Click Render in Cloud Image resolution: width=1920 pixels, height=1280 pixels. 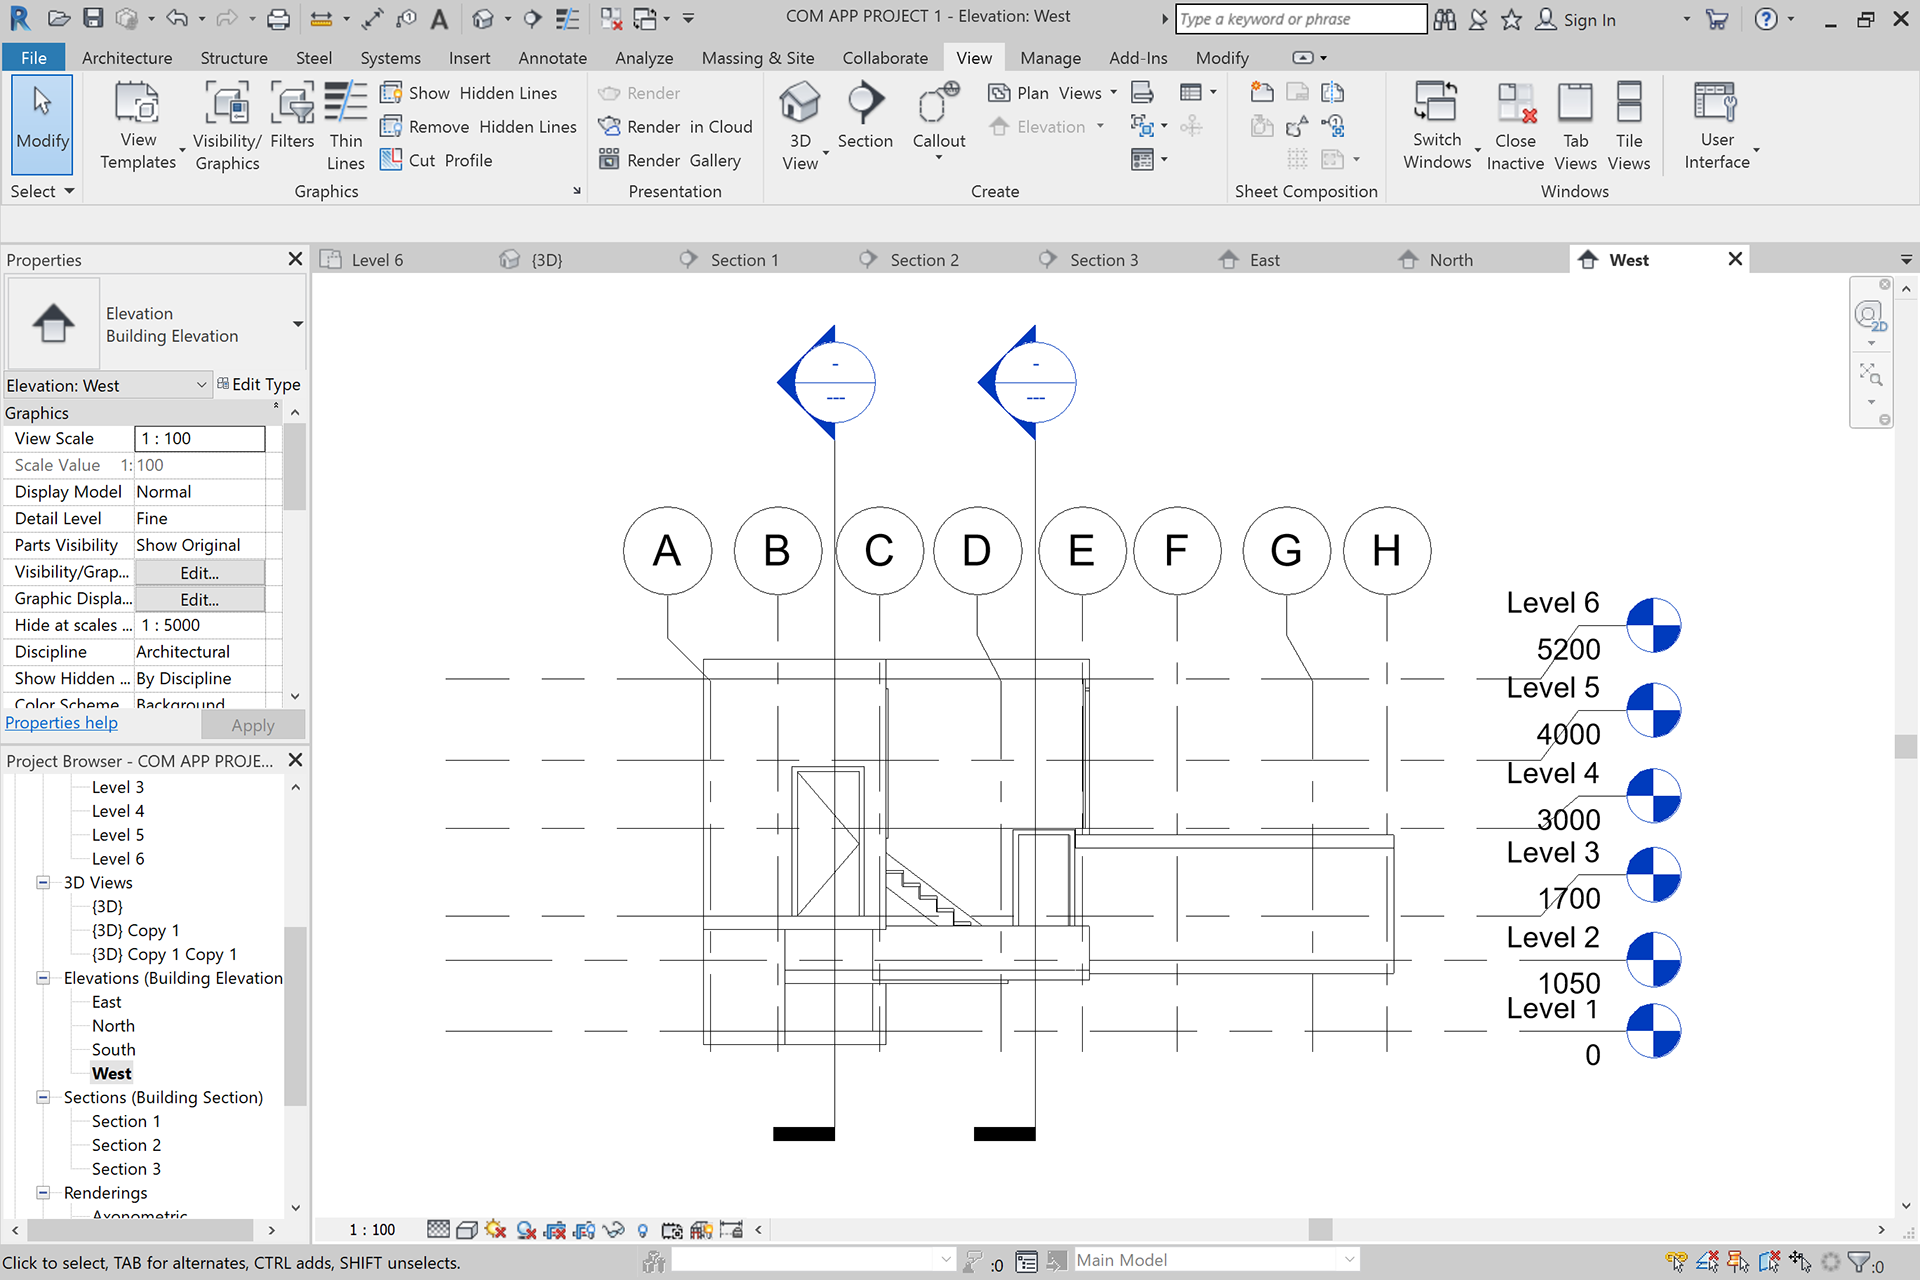tap(675, 127)
